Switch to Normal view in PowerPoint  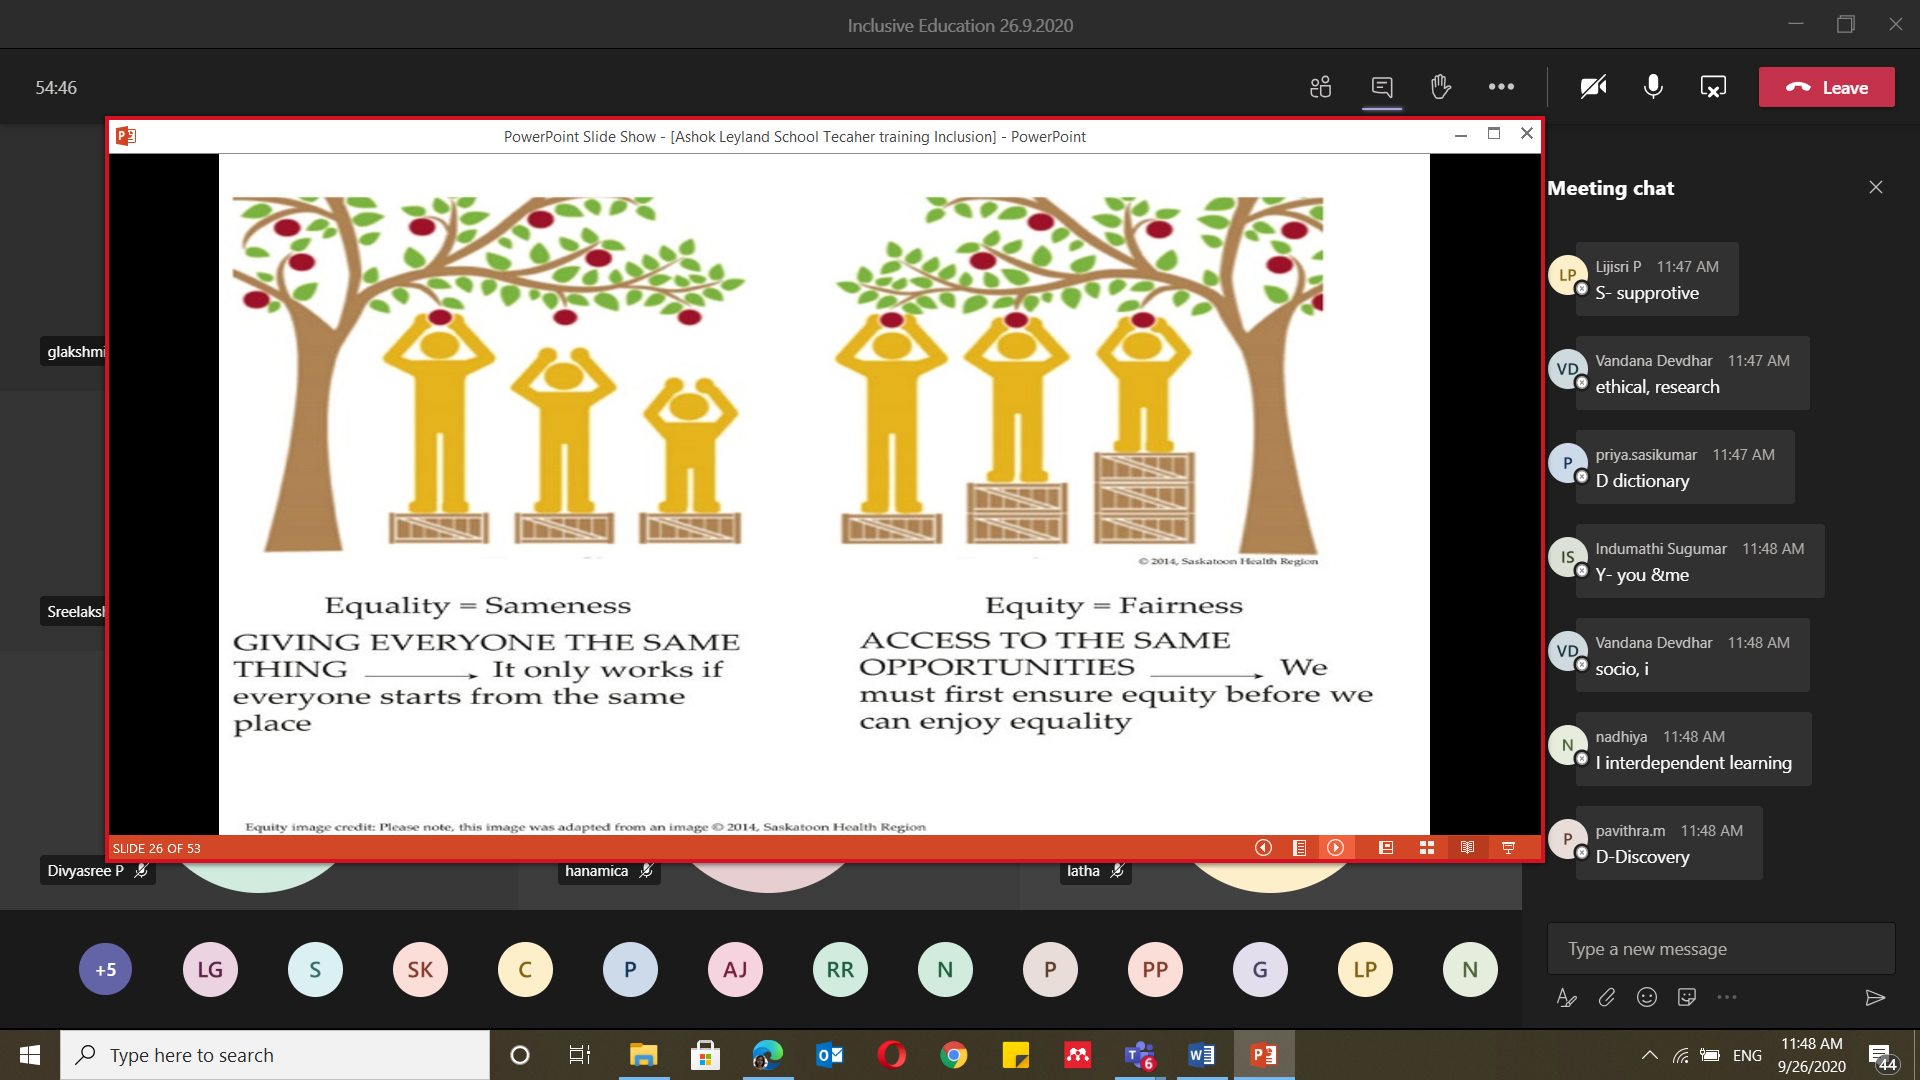coord(1386,848)
